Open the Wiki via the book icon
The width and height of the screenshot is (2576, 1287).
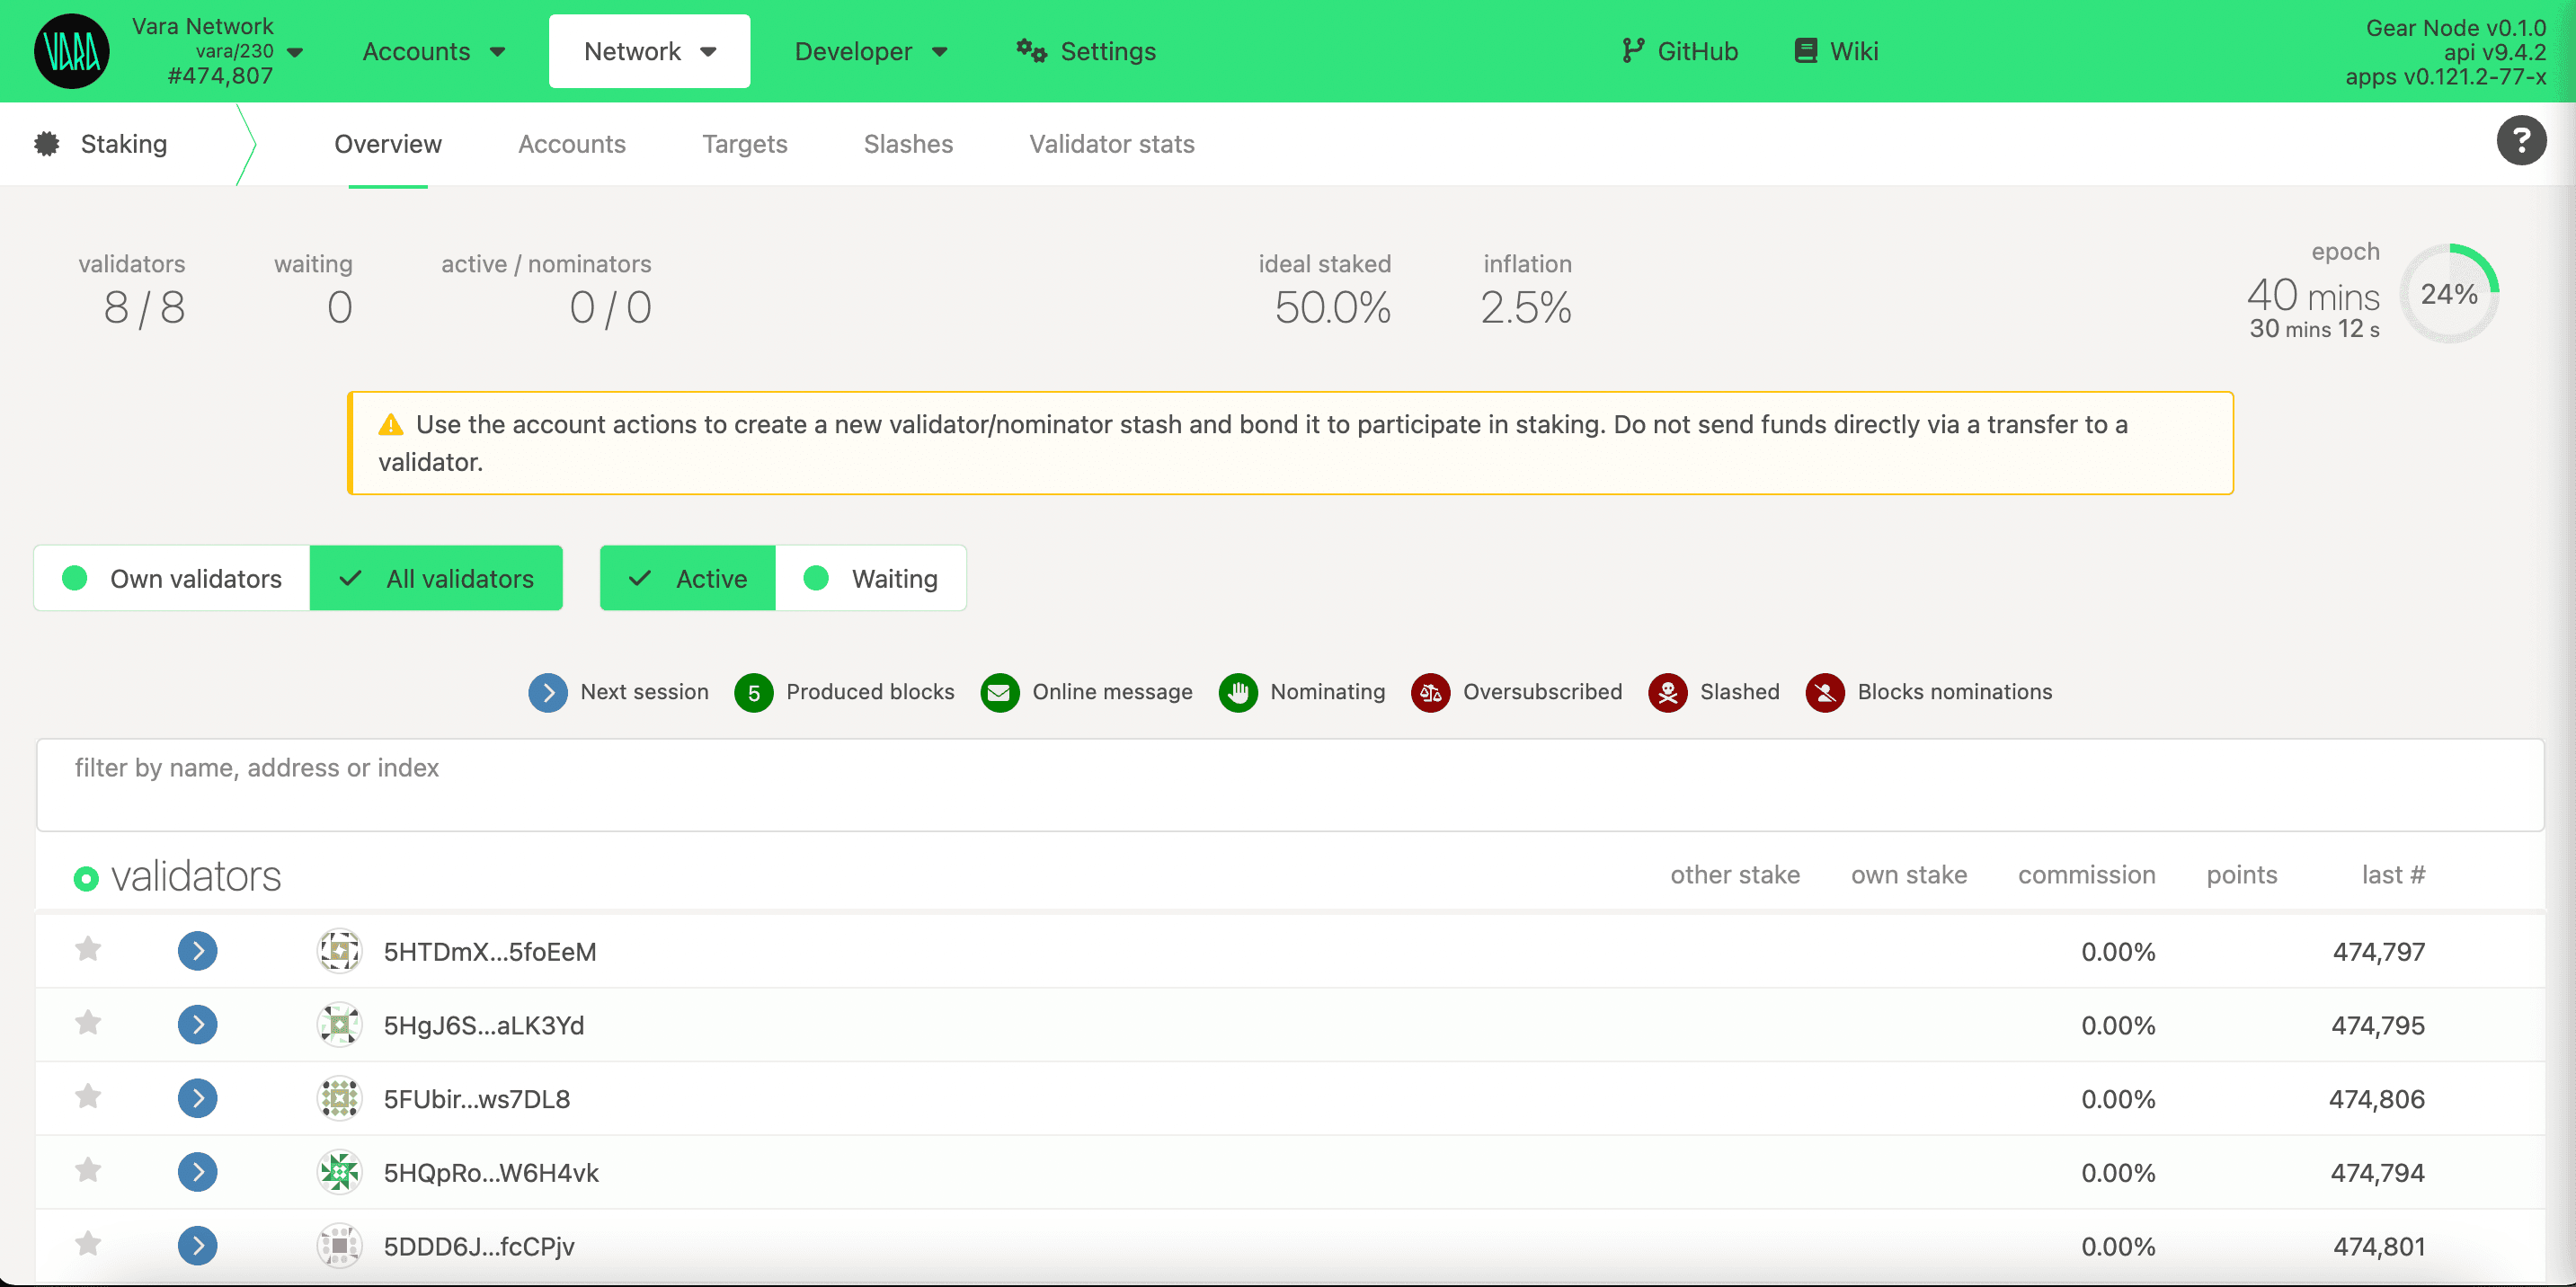(x=1806, y=50)
